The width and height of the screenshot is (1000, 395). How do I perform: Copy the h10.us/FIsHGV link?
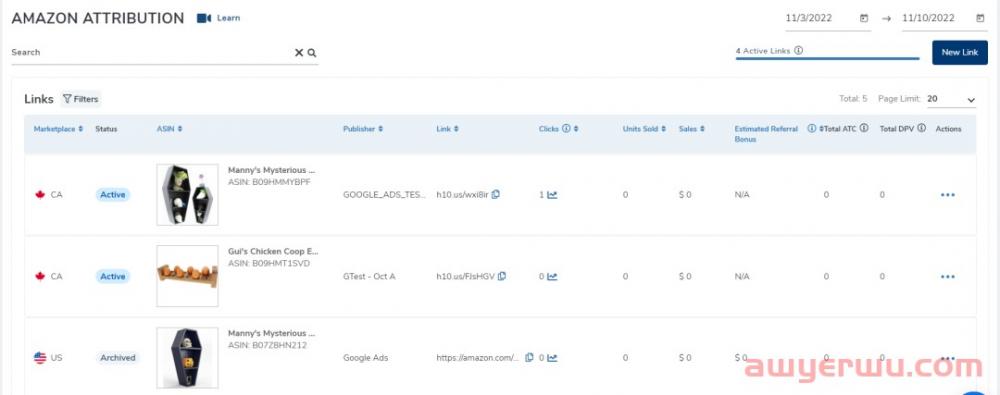click(502, 276)
